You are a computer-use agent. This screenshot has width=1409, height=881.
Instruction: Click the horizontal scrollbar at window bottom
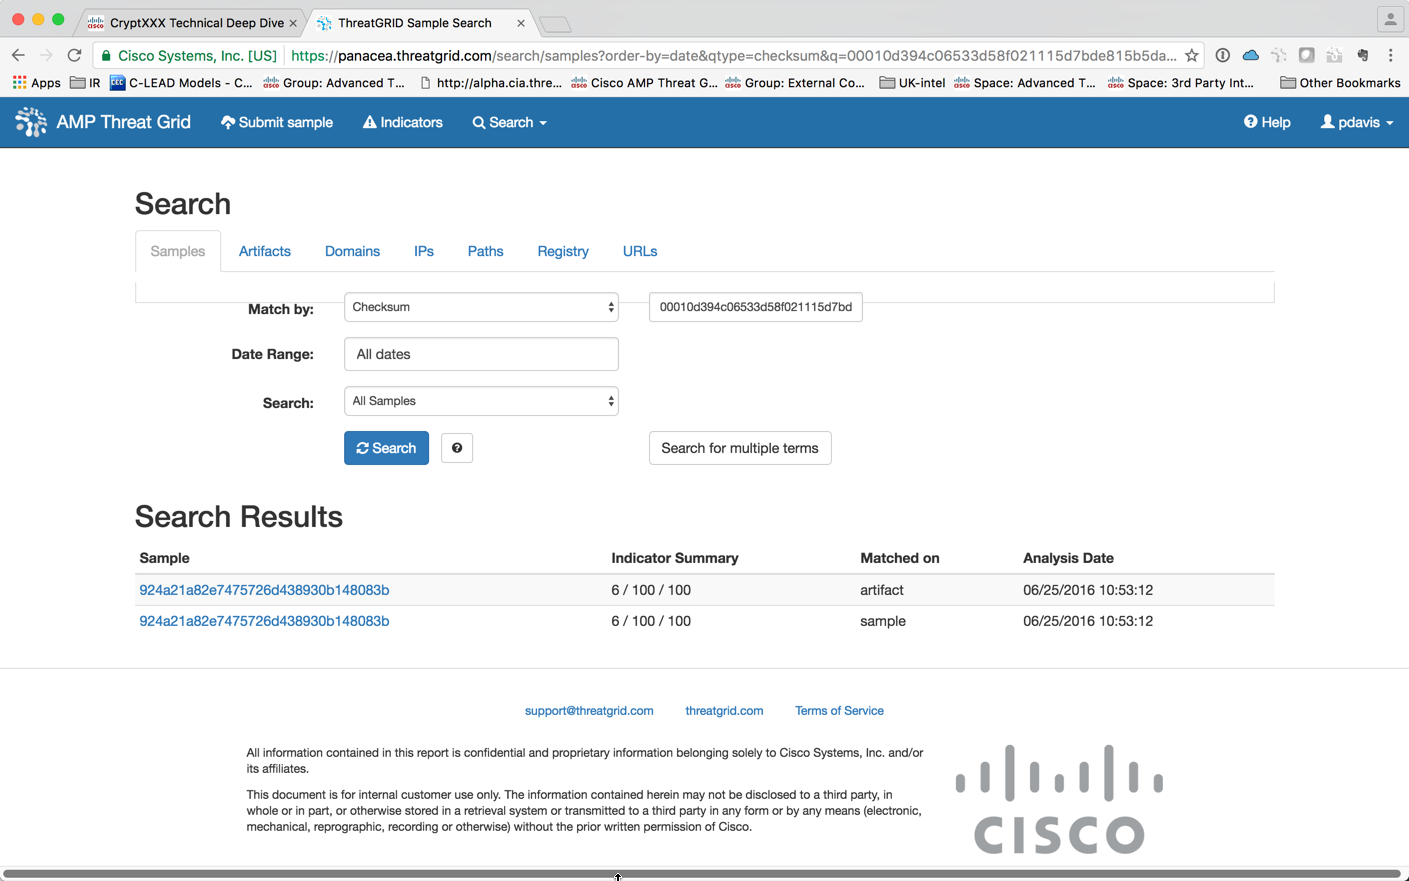pos(700,874)
